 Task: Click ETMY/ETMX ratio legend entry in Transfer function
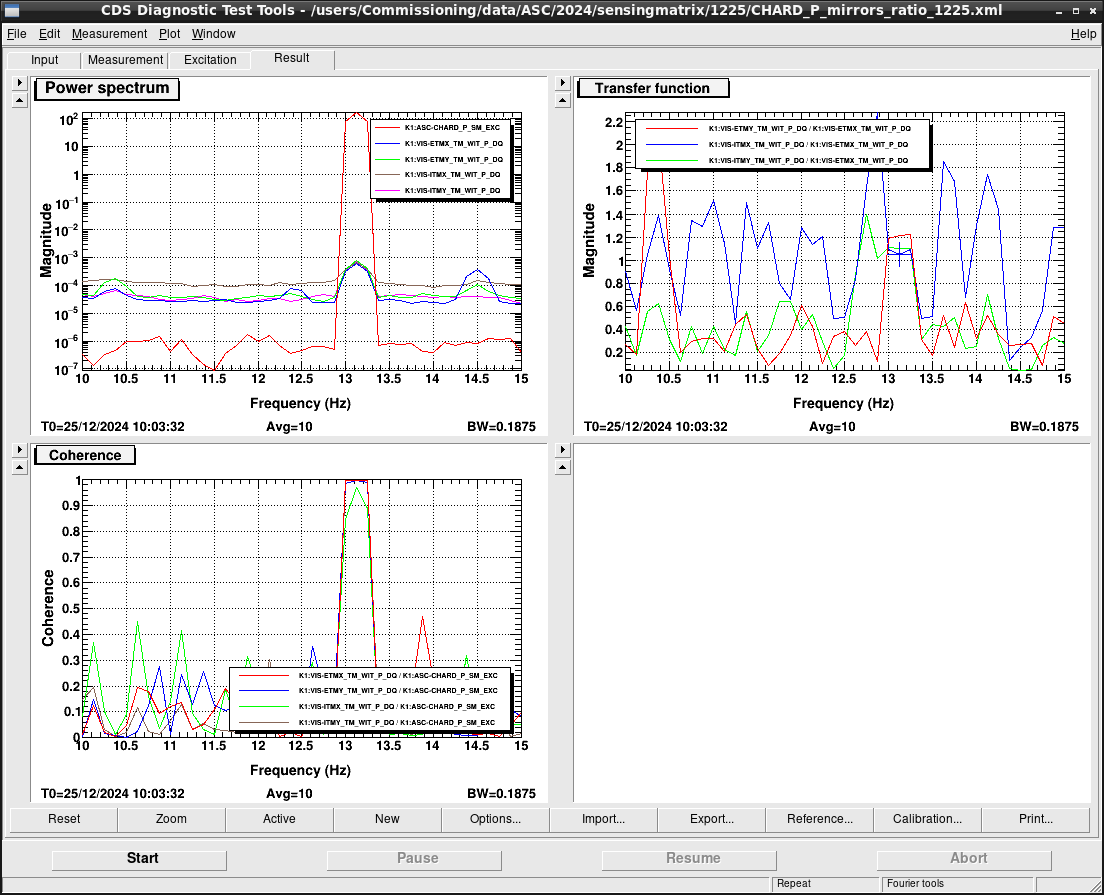(x=779, y=129)
